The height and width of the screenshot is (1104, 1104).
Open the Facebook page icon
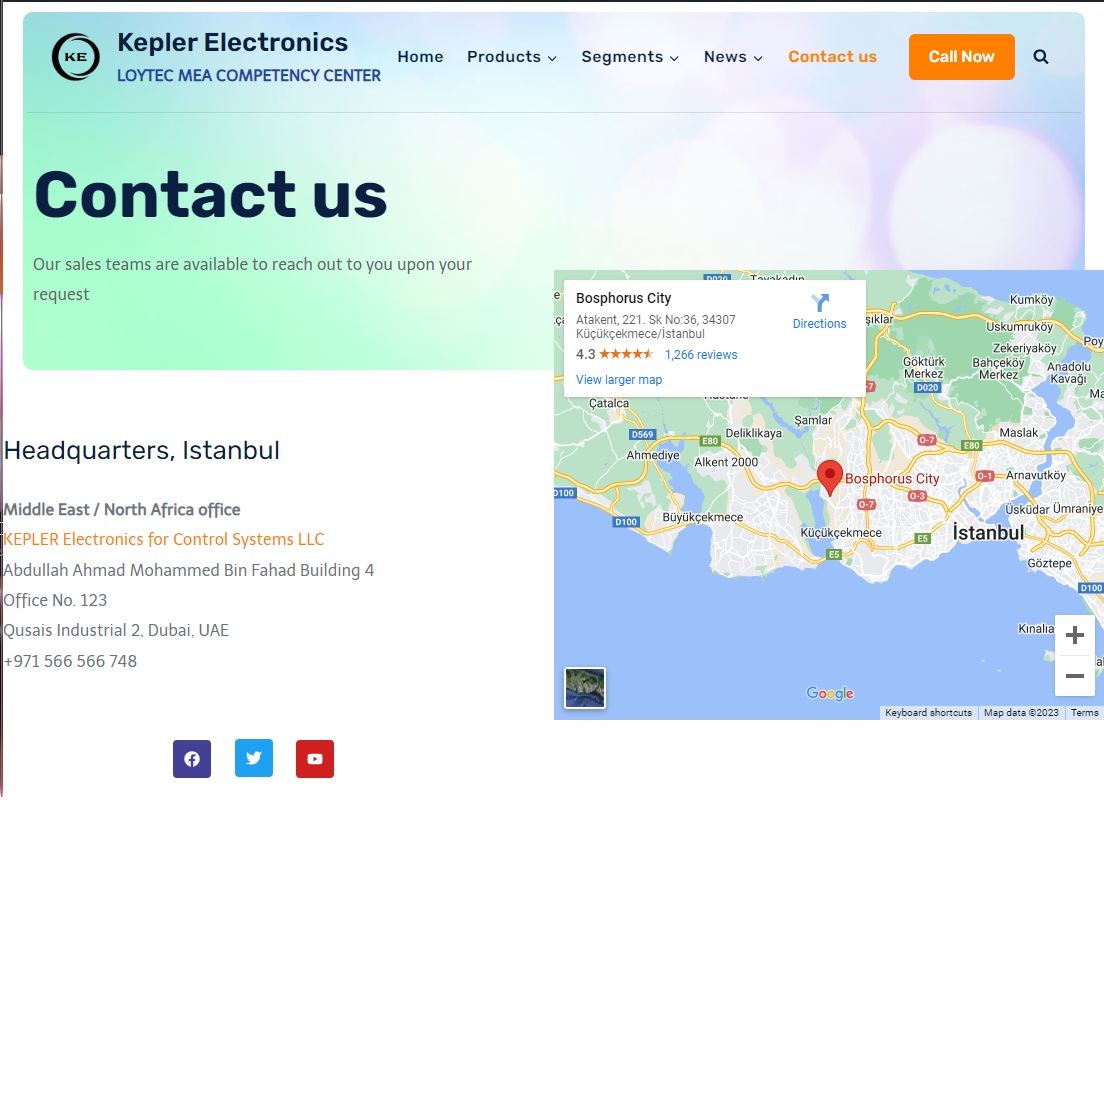click(x=191, y=759)
